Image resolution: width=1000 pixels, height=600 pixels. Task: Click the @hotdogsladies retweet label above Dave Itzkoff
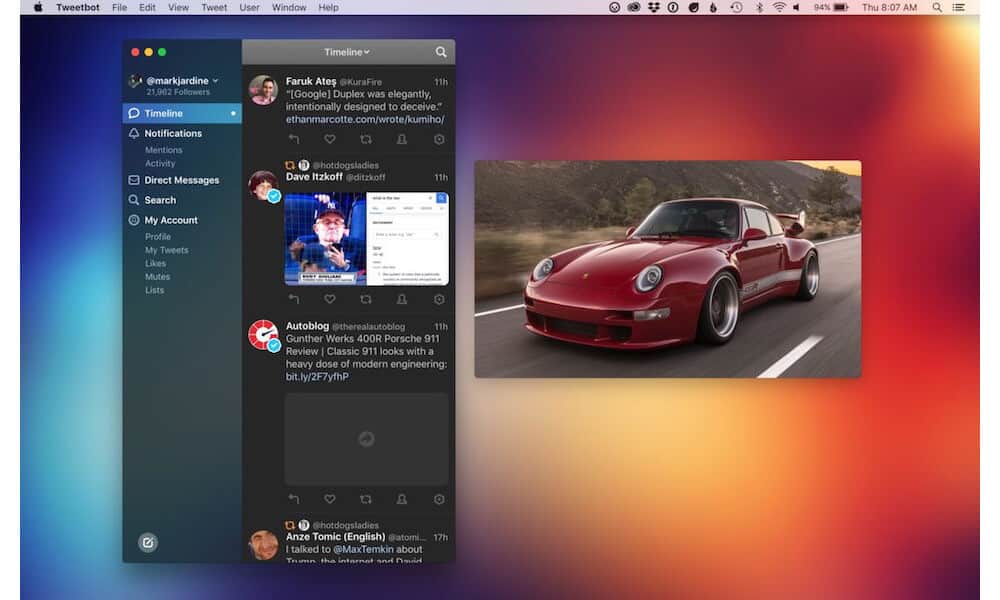pyautogui.click(x=345, y=166)
